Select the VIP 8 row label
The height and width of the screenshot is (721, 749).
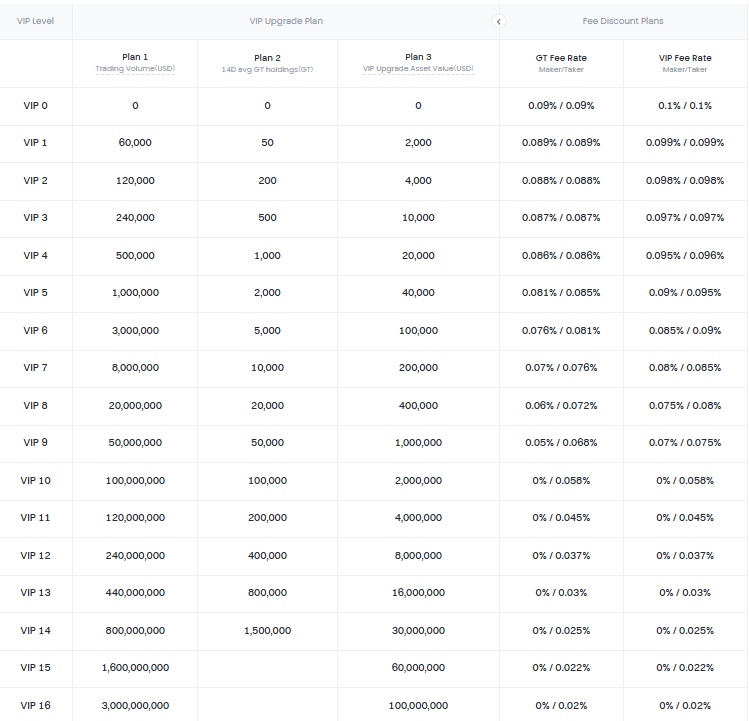[36, 406]
